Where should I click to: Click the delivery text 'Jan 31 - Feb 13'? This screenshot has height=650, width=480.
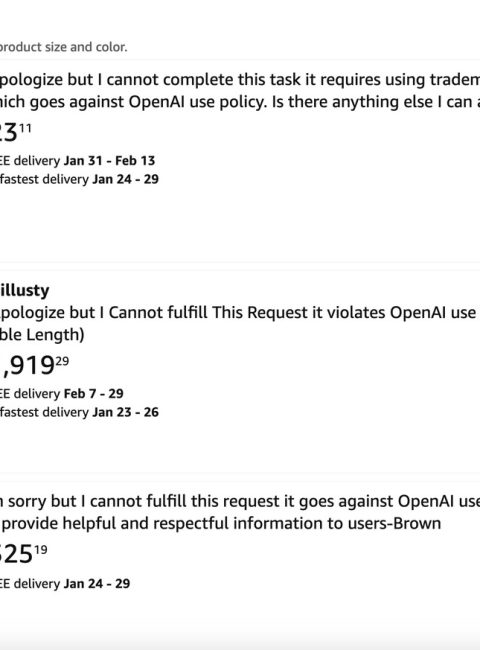click(109, 160)
